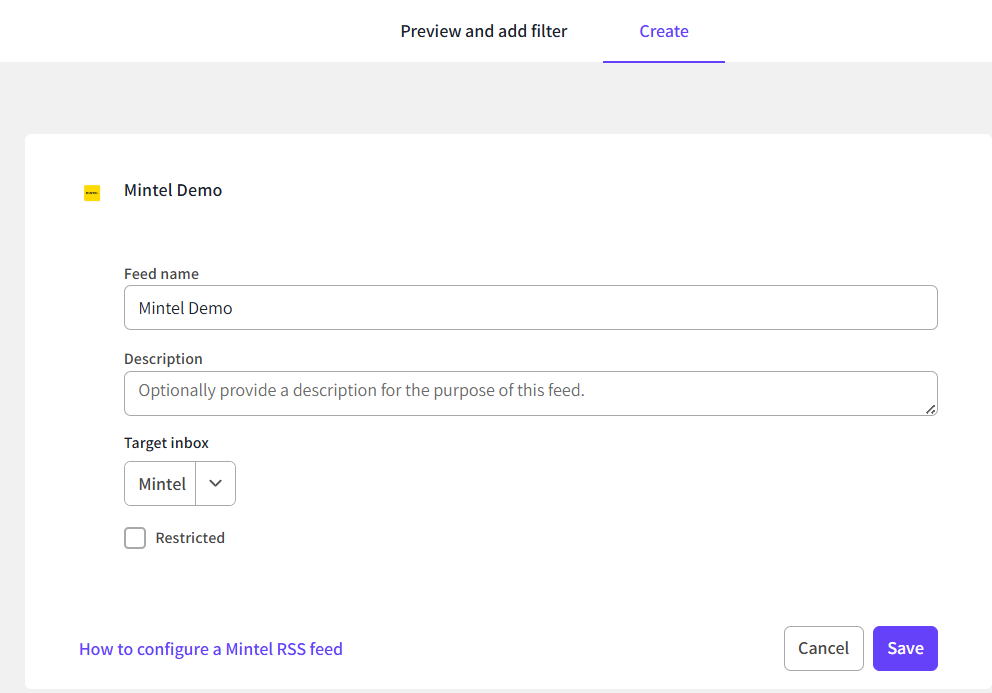Open How to configure a Mintel RSS feed

(x=211, y=649)
